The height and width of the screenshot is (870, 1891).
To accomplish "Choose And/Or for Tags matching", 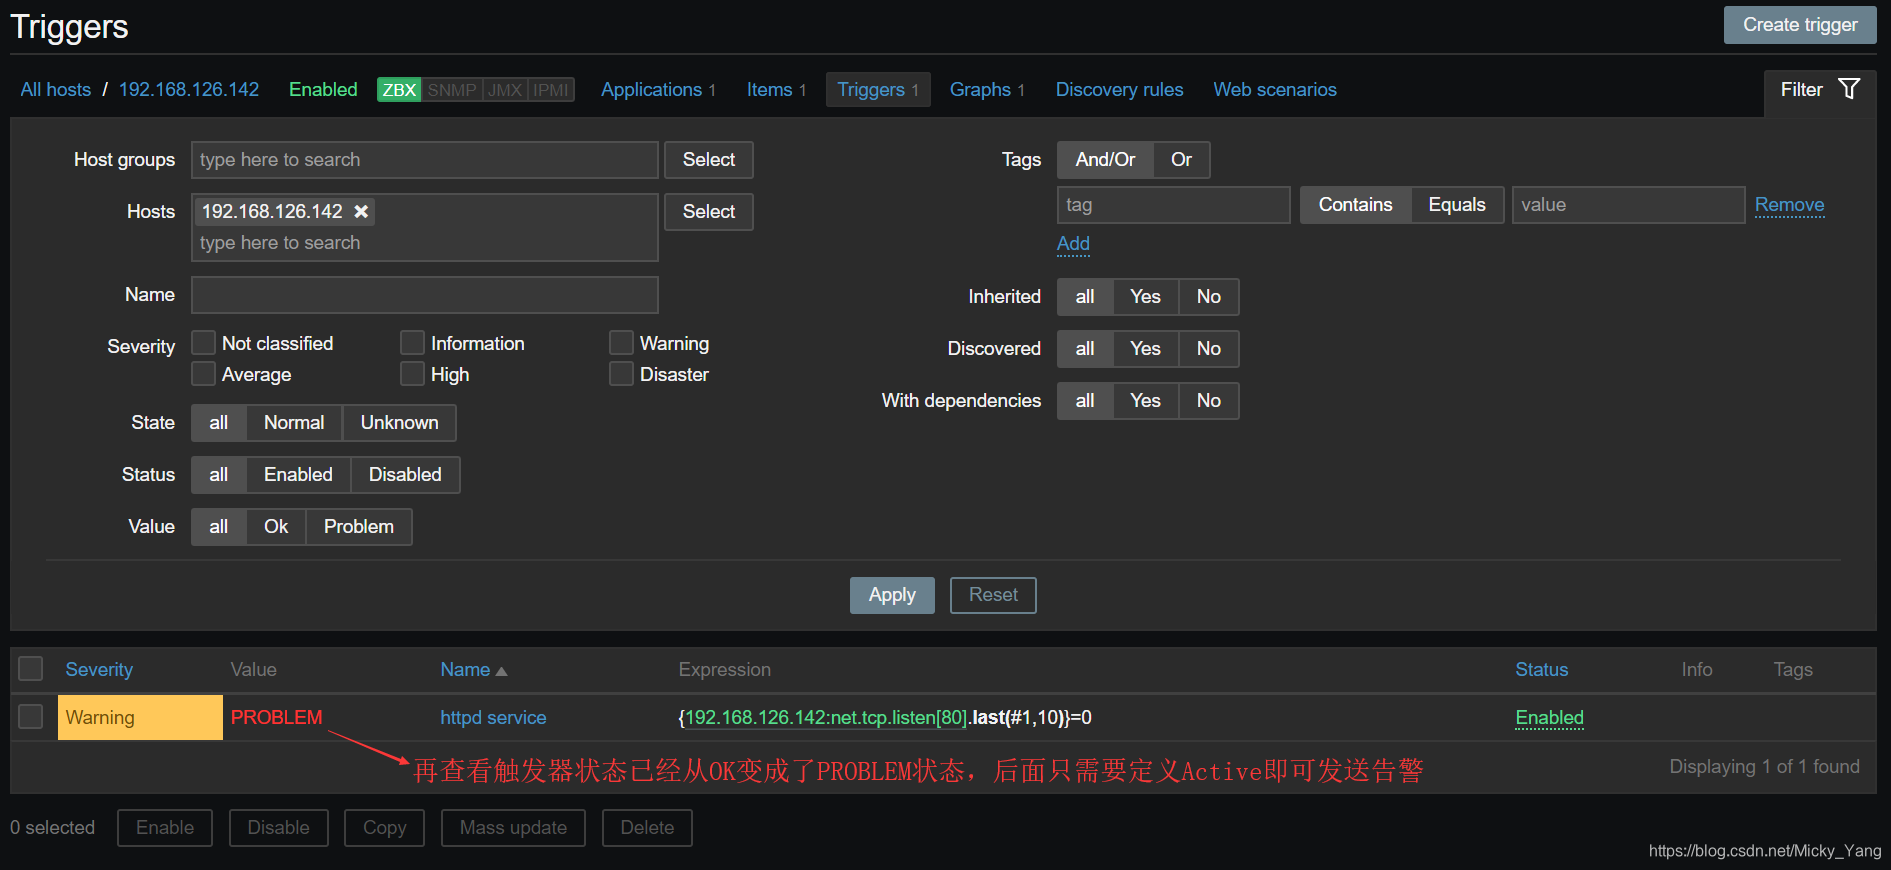I will [x=1105, y=160].
